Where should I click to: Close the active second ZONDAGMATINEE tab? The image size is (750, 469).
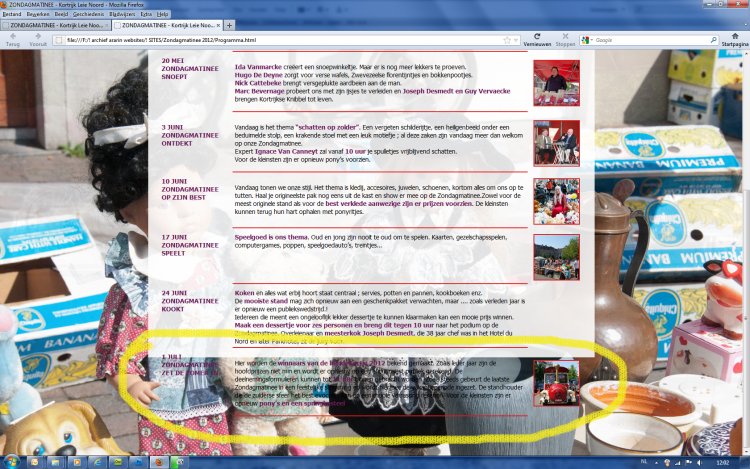point(219,25)
